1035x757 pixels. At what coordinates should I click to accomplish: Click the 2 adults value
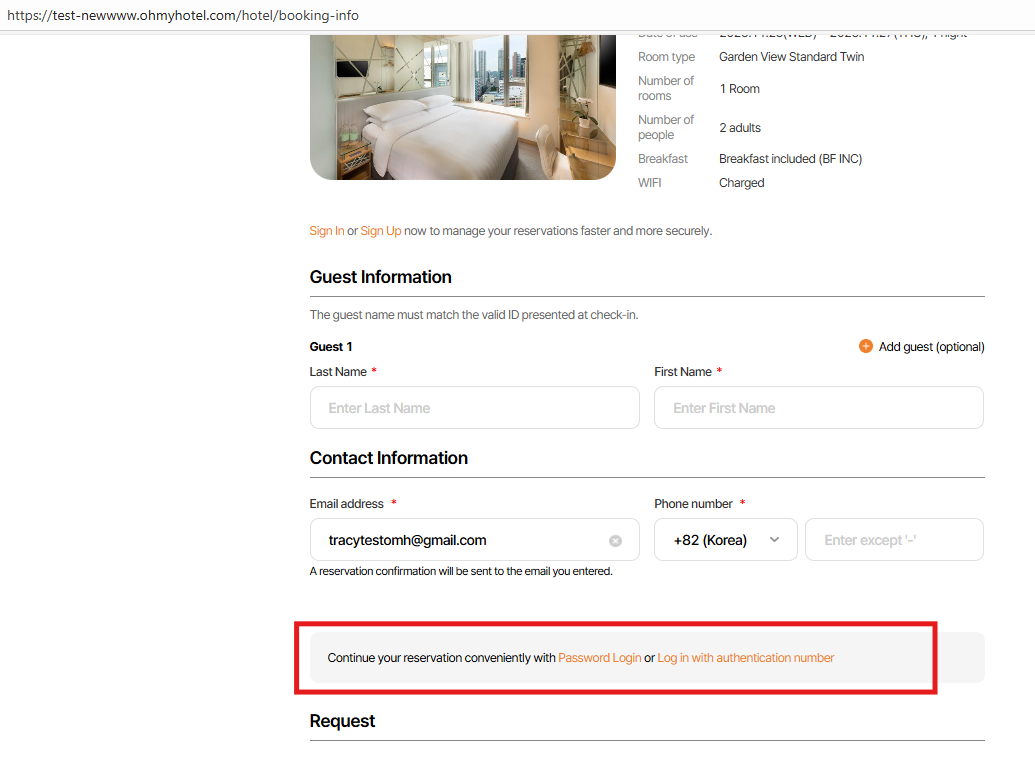tap(740, 128)
